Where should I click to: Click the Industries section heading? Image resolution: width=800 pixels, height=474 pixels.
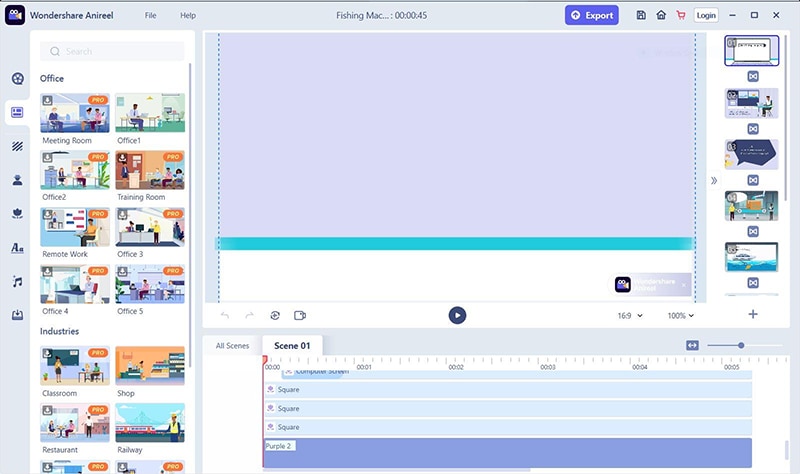[x=59, y=331]
